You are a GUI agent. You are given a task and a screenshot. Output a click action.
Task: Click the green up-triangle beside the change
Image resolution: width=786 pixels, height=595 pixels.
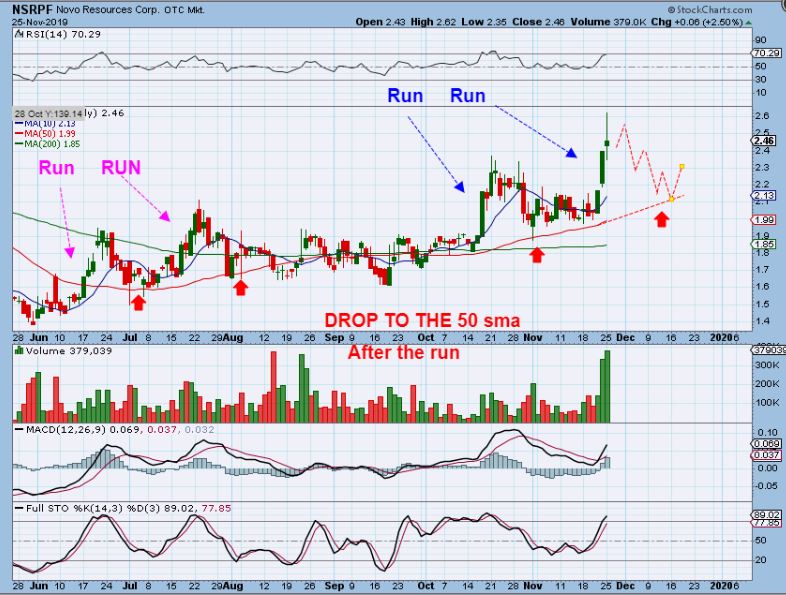point(748,23)
